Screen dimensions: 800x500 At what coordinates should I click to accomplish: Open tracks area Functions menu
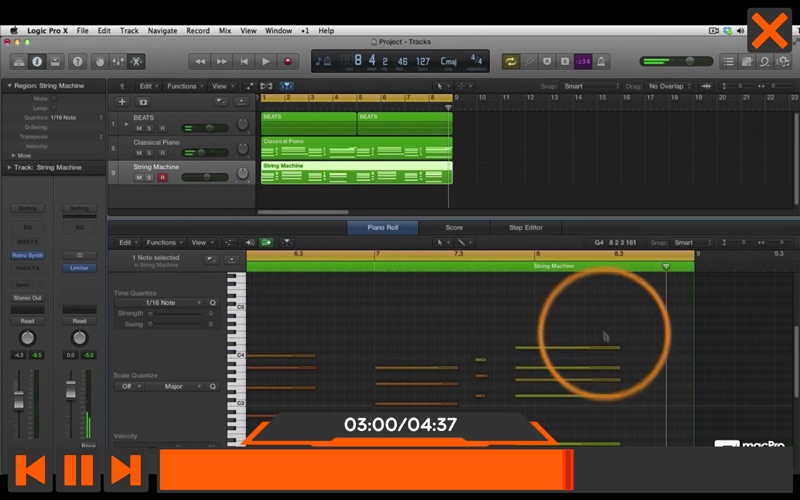pos(185,86)
